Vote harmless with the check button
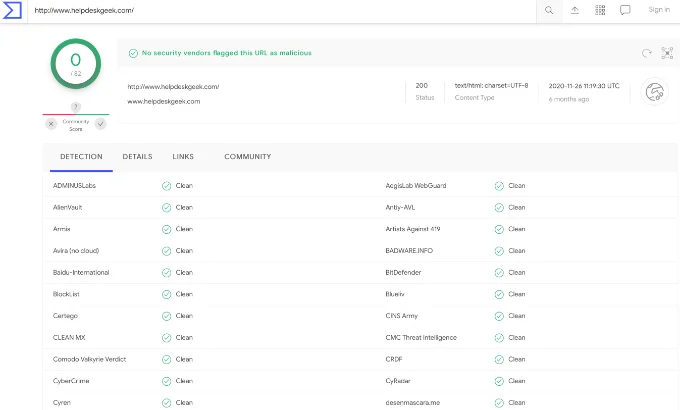Image resolution: width=680 pixels, height=410 pixels. click(x=101, y=124)
